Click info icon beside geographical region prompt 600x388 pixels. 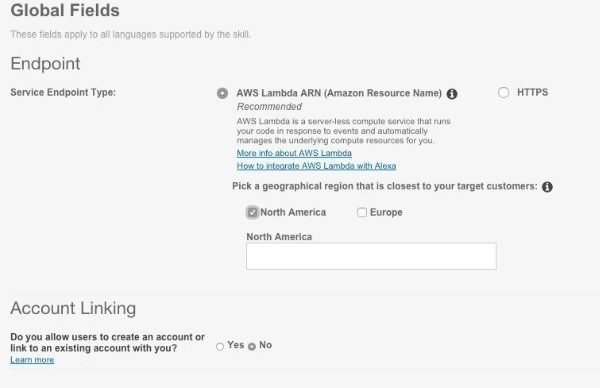(547, 187)
